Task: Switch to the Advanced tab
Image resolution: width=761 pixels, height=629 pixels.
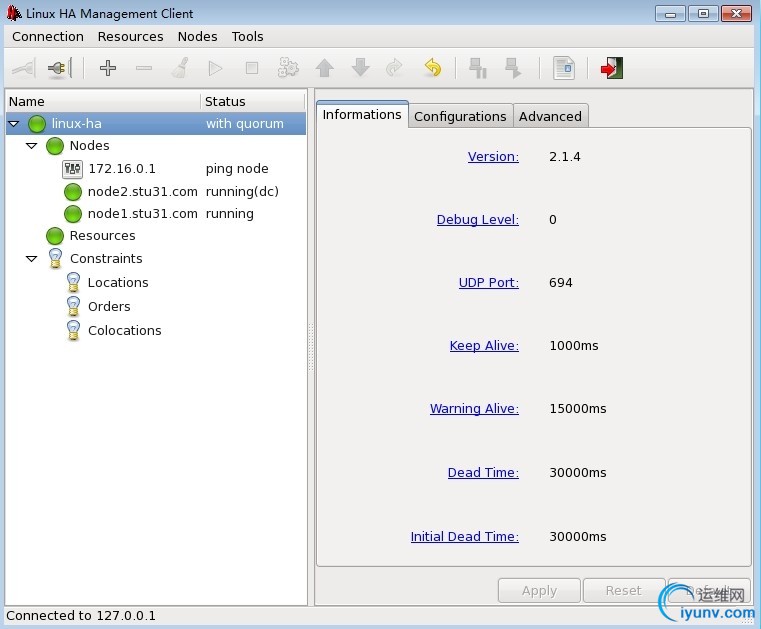Action: click(550, 116)
